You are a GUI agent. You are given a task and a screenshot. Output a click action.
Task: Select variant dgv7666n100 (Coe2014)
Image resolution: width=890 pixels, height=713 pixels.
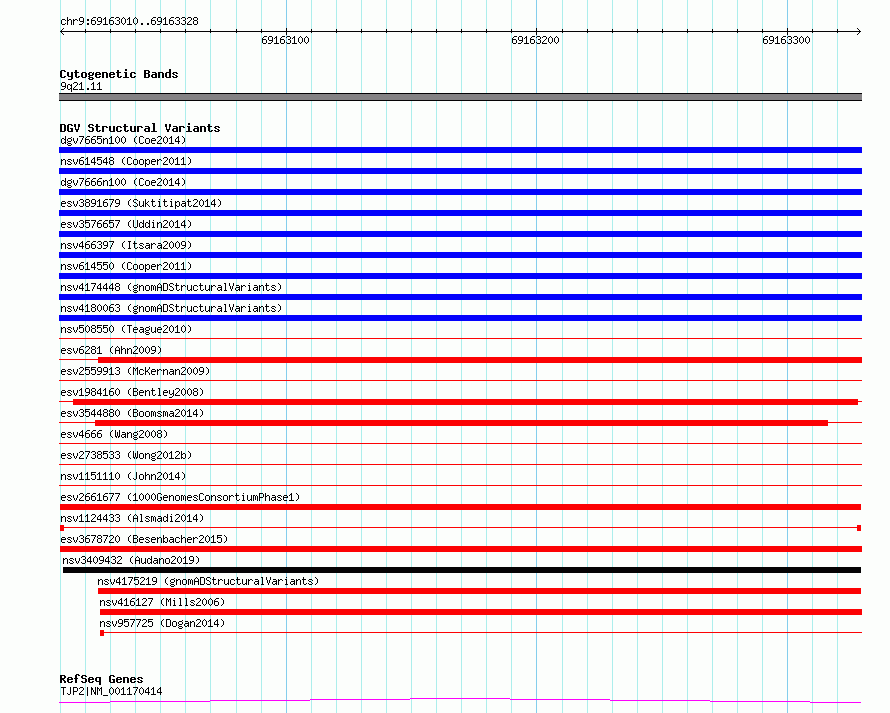(x=123, y=182)
